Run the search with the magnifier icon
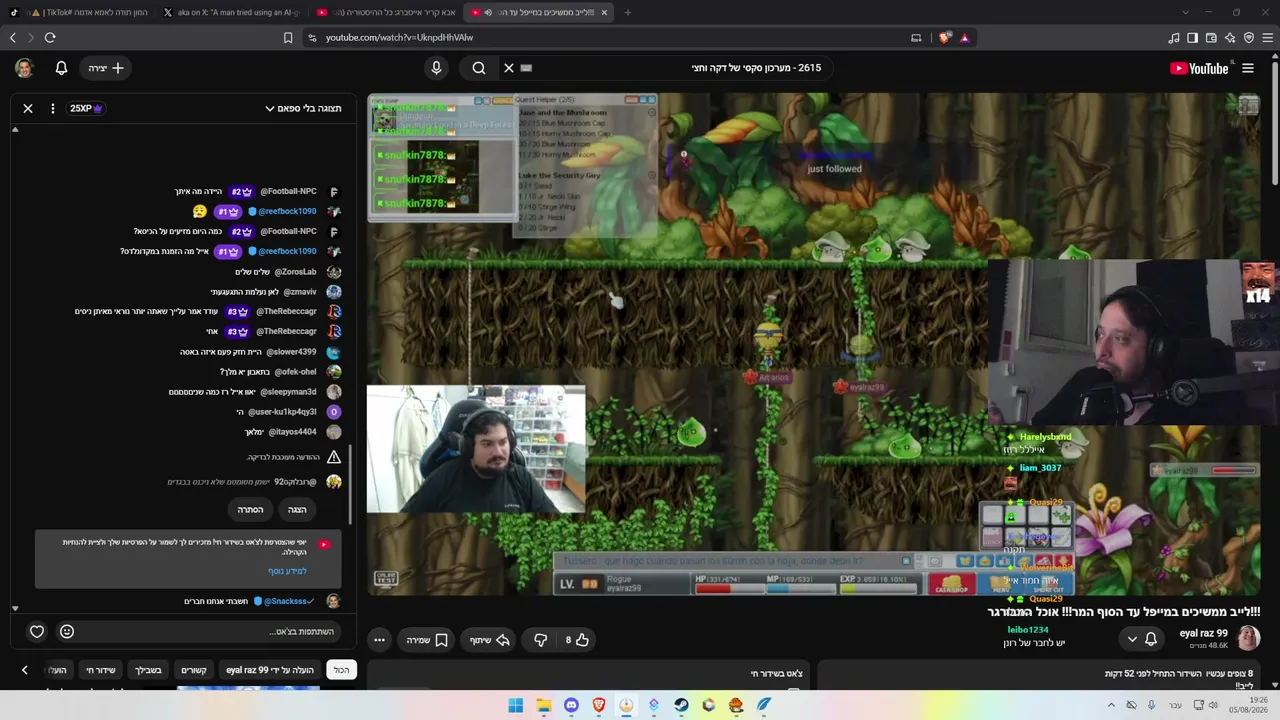 (x=479, y=68)
